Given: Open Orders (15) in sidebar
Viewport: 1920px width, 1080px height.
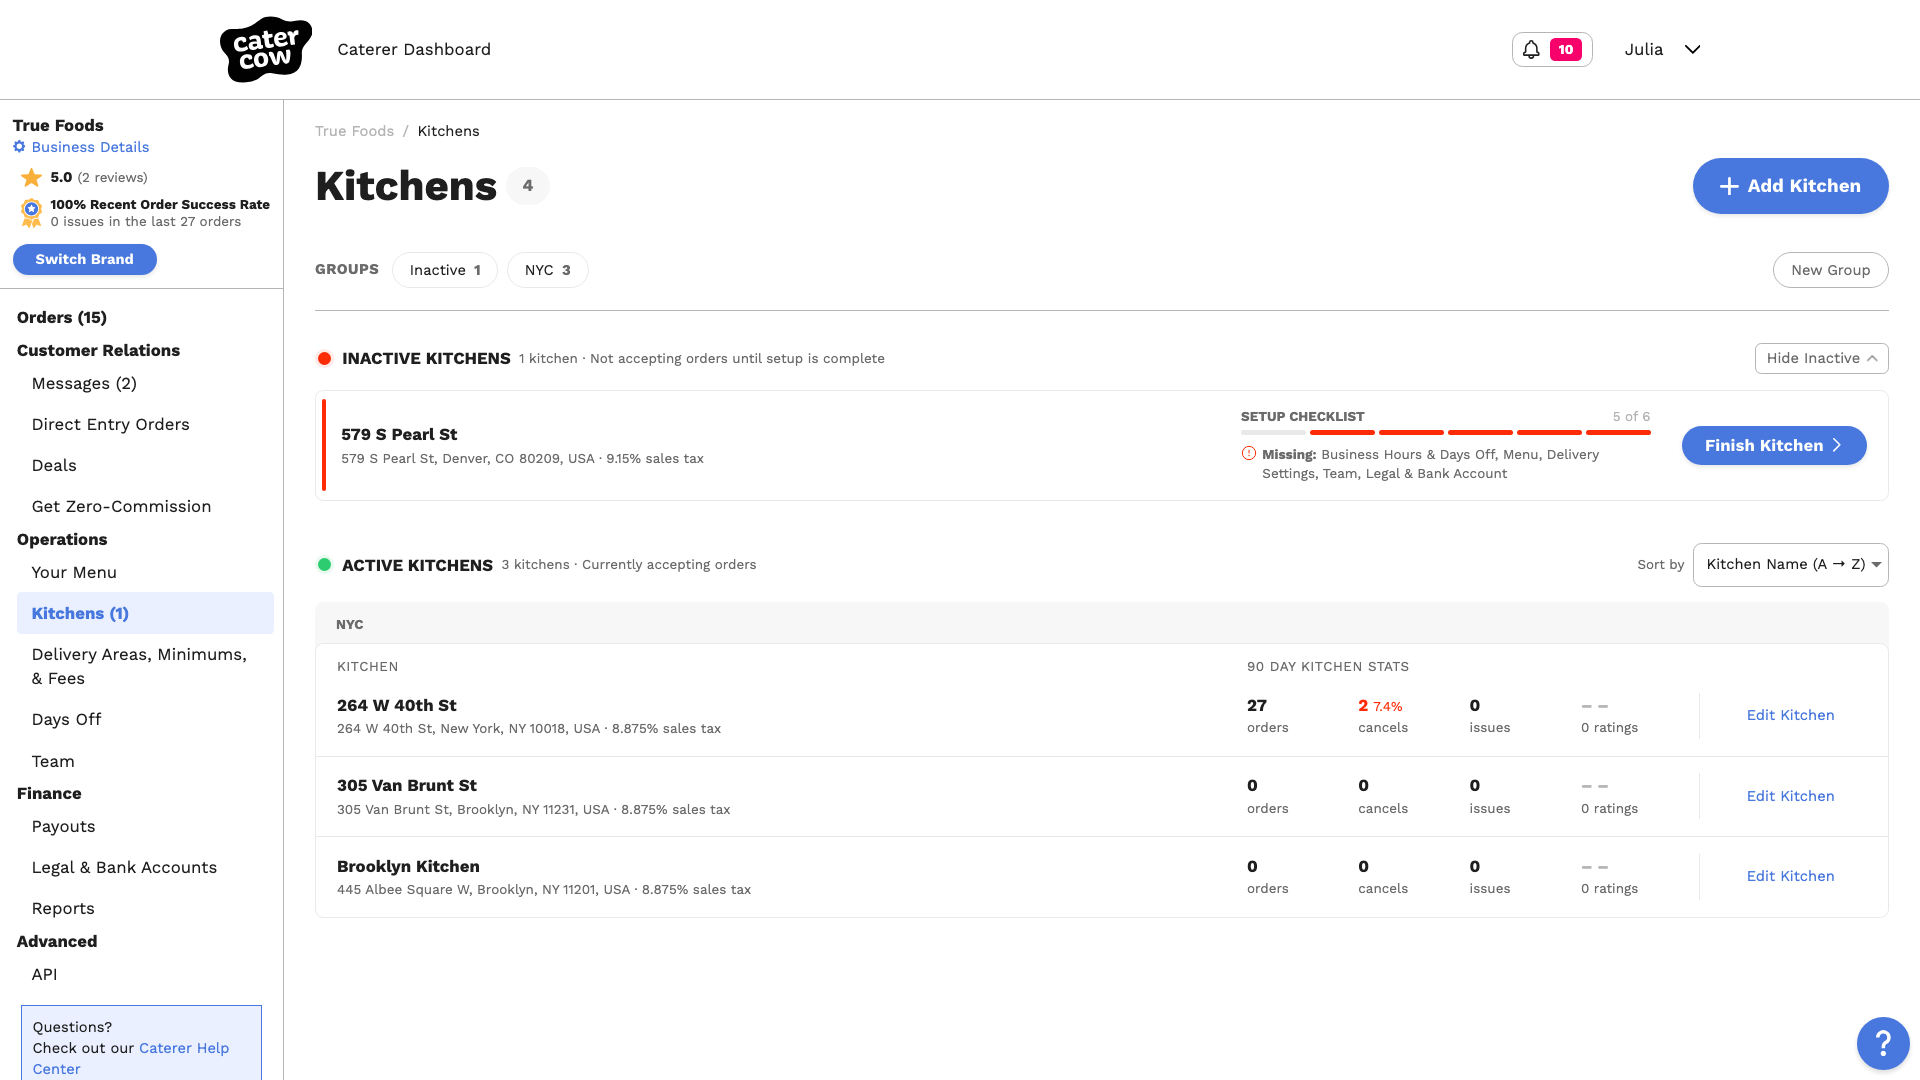Looking at the screenshot, I should pyautogui.click(x=62, y=317).
